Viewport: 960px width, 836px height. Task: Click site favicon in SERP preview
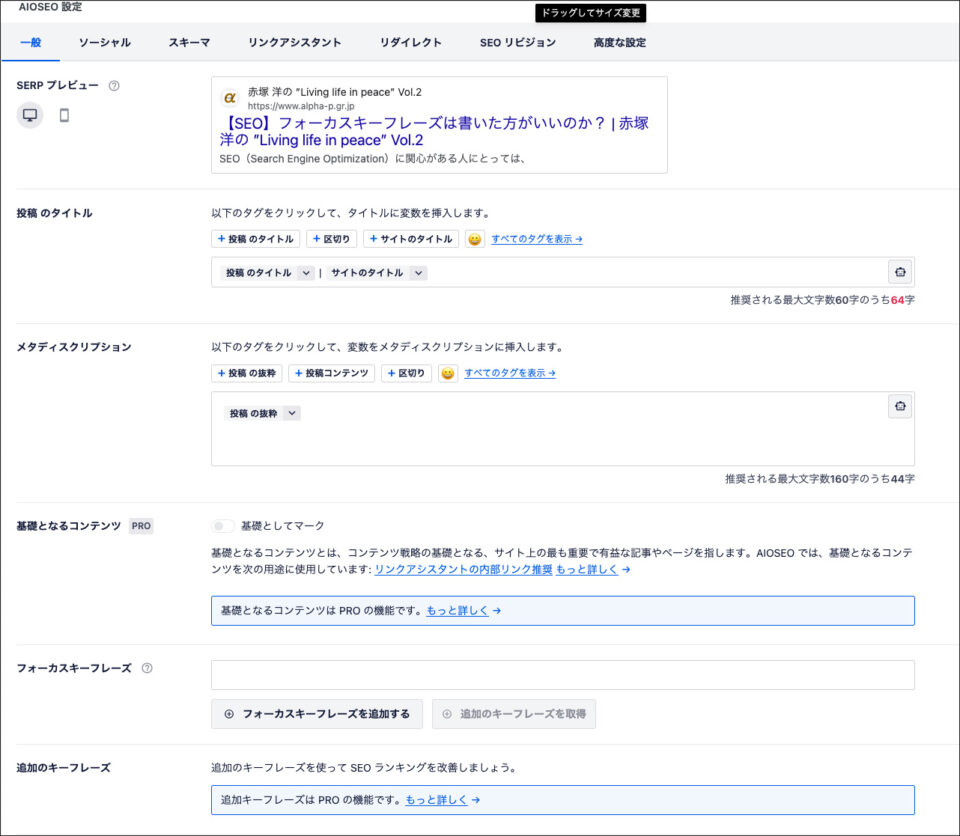[230, 97]
